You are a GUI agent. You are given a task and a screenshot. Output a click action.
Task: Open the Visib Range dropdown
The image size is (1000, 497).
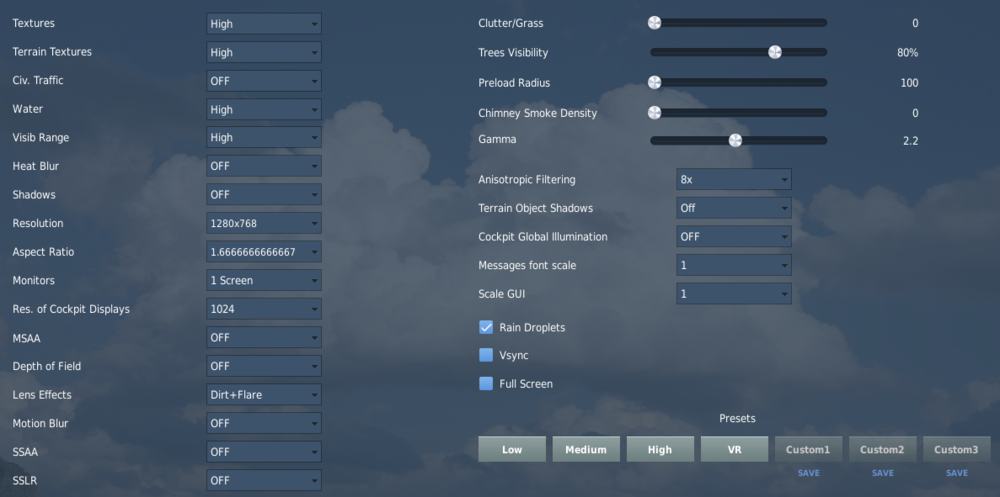coord(263,137)
